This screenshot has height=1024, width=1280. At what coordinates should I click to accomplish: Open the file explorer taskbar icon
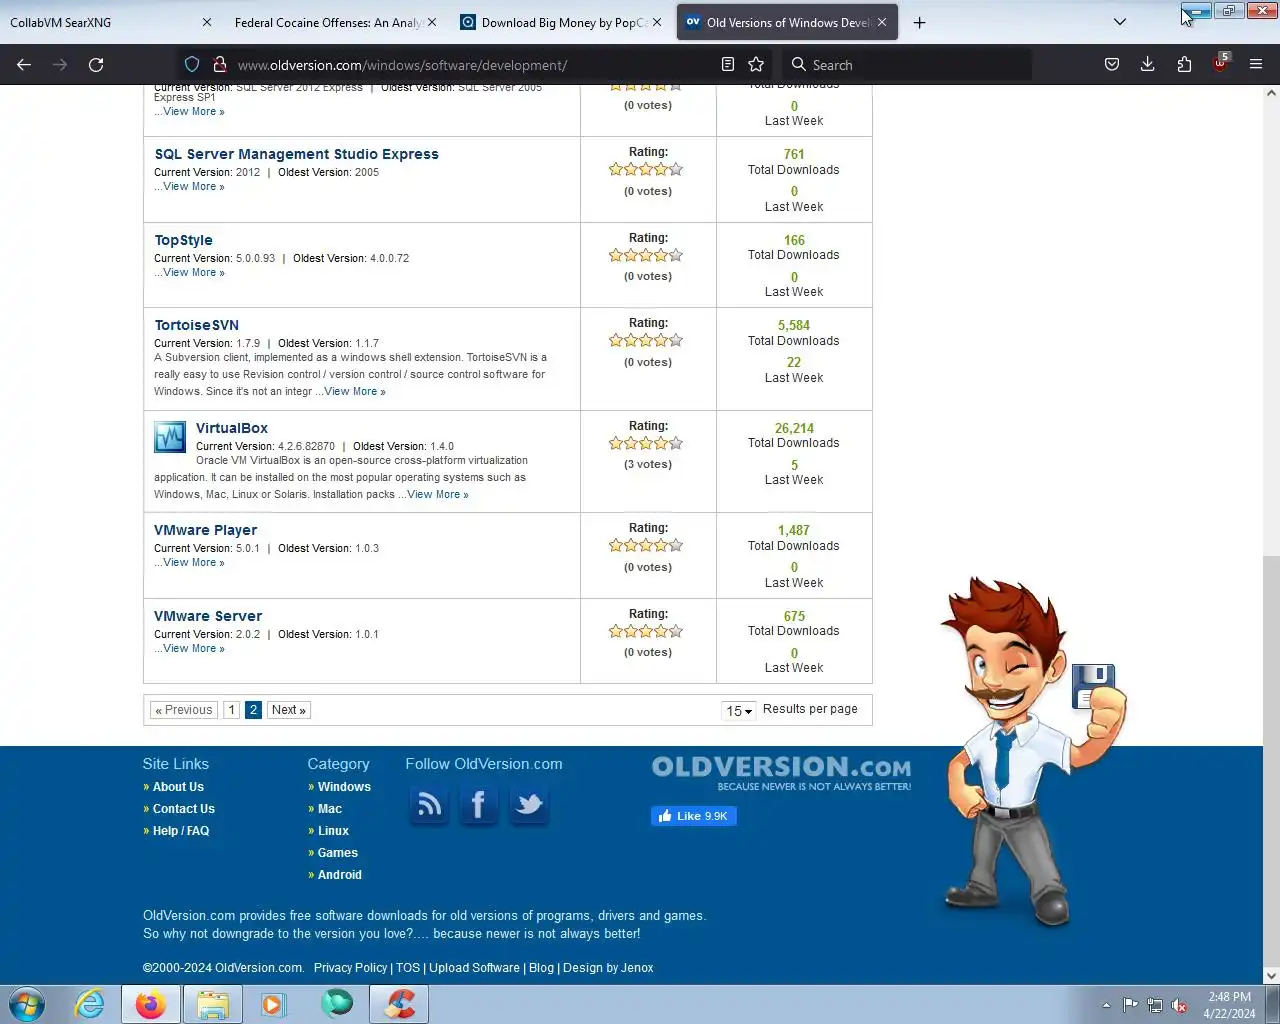[x=213, y=1004]
